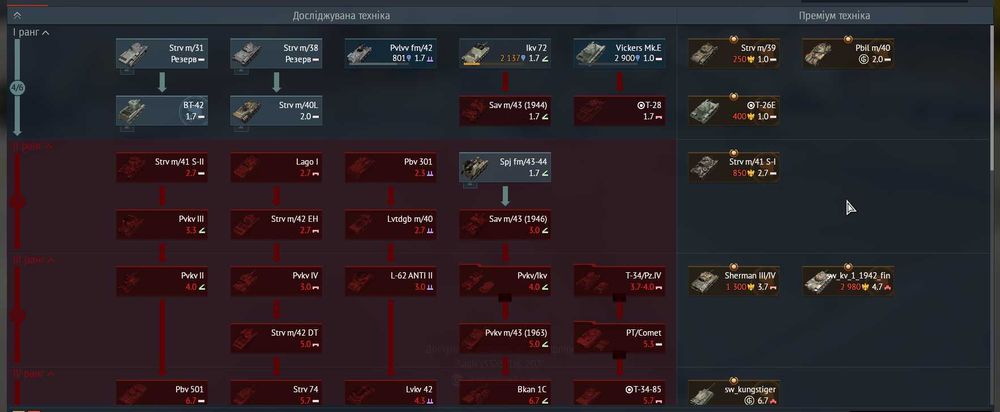Select the locked T-28 vehicle card
Viewport: 1000px width, 412px height.
(x=619, y=110)
